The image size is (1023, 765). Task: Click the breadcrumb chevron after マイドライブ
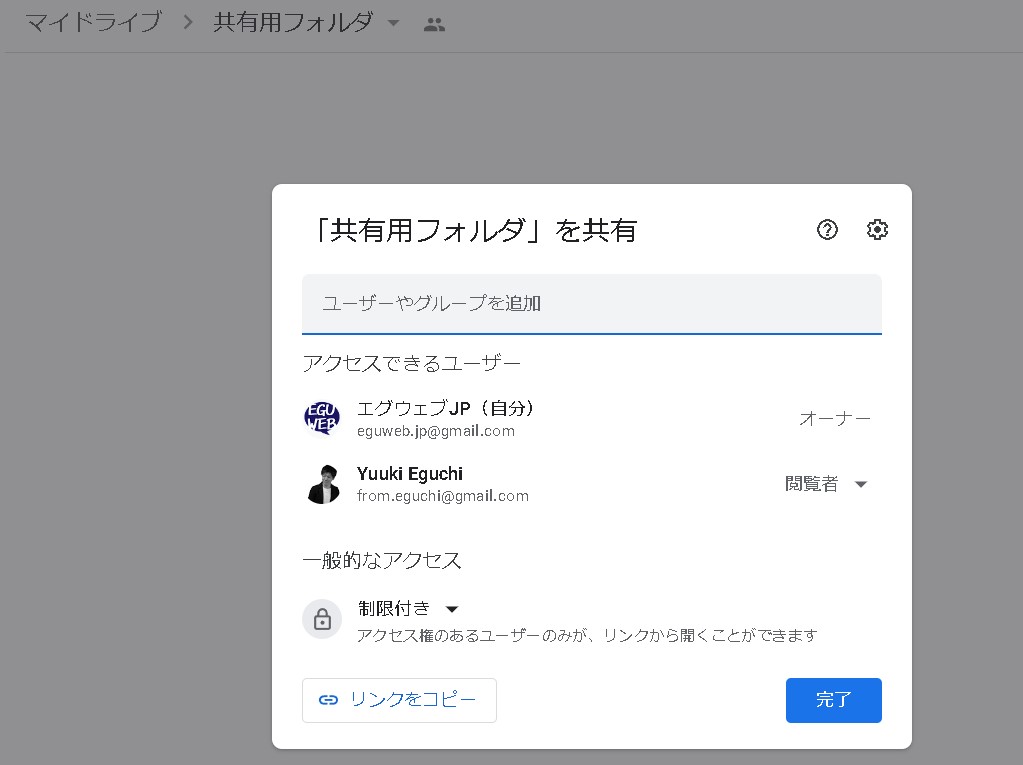[x=187, y=23]
